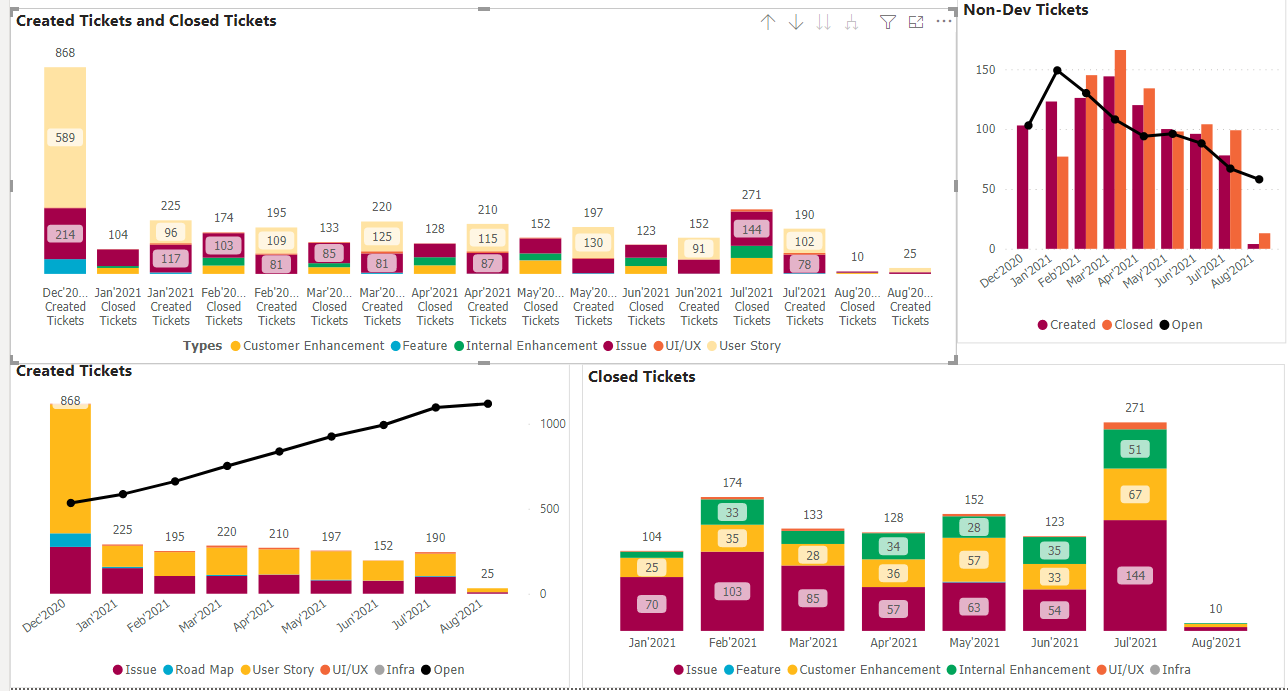The width and height of the screenshot is (1288, 691).
Task: Select Created legend in Non-Dev Tickets
Action: (1066, 324)
